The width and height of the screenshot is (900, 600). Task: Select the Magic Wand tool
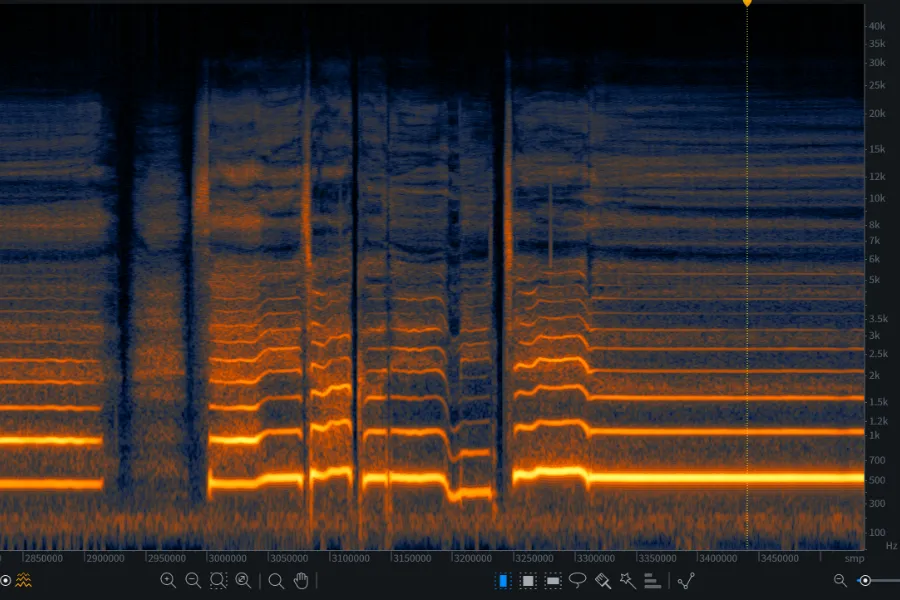627,580
